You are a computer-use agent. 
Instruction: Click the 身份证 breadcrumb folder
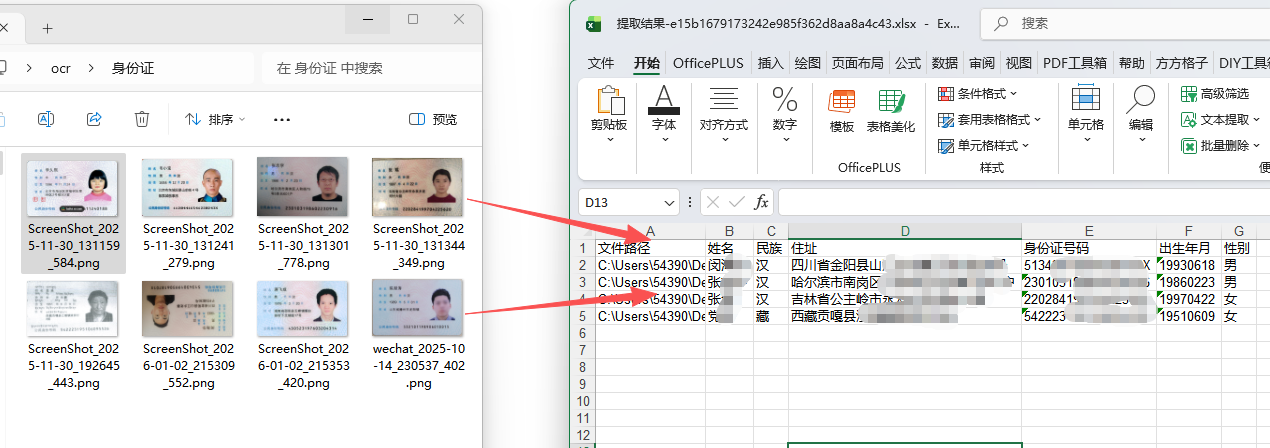pyautogui.click(x=133, y=68)
